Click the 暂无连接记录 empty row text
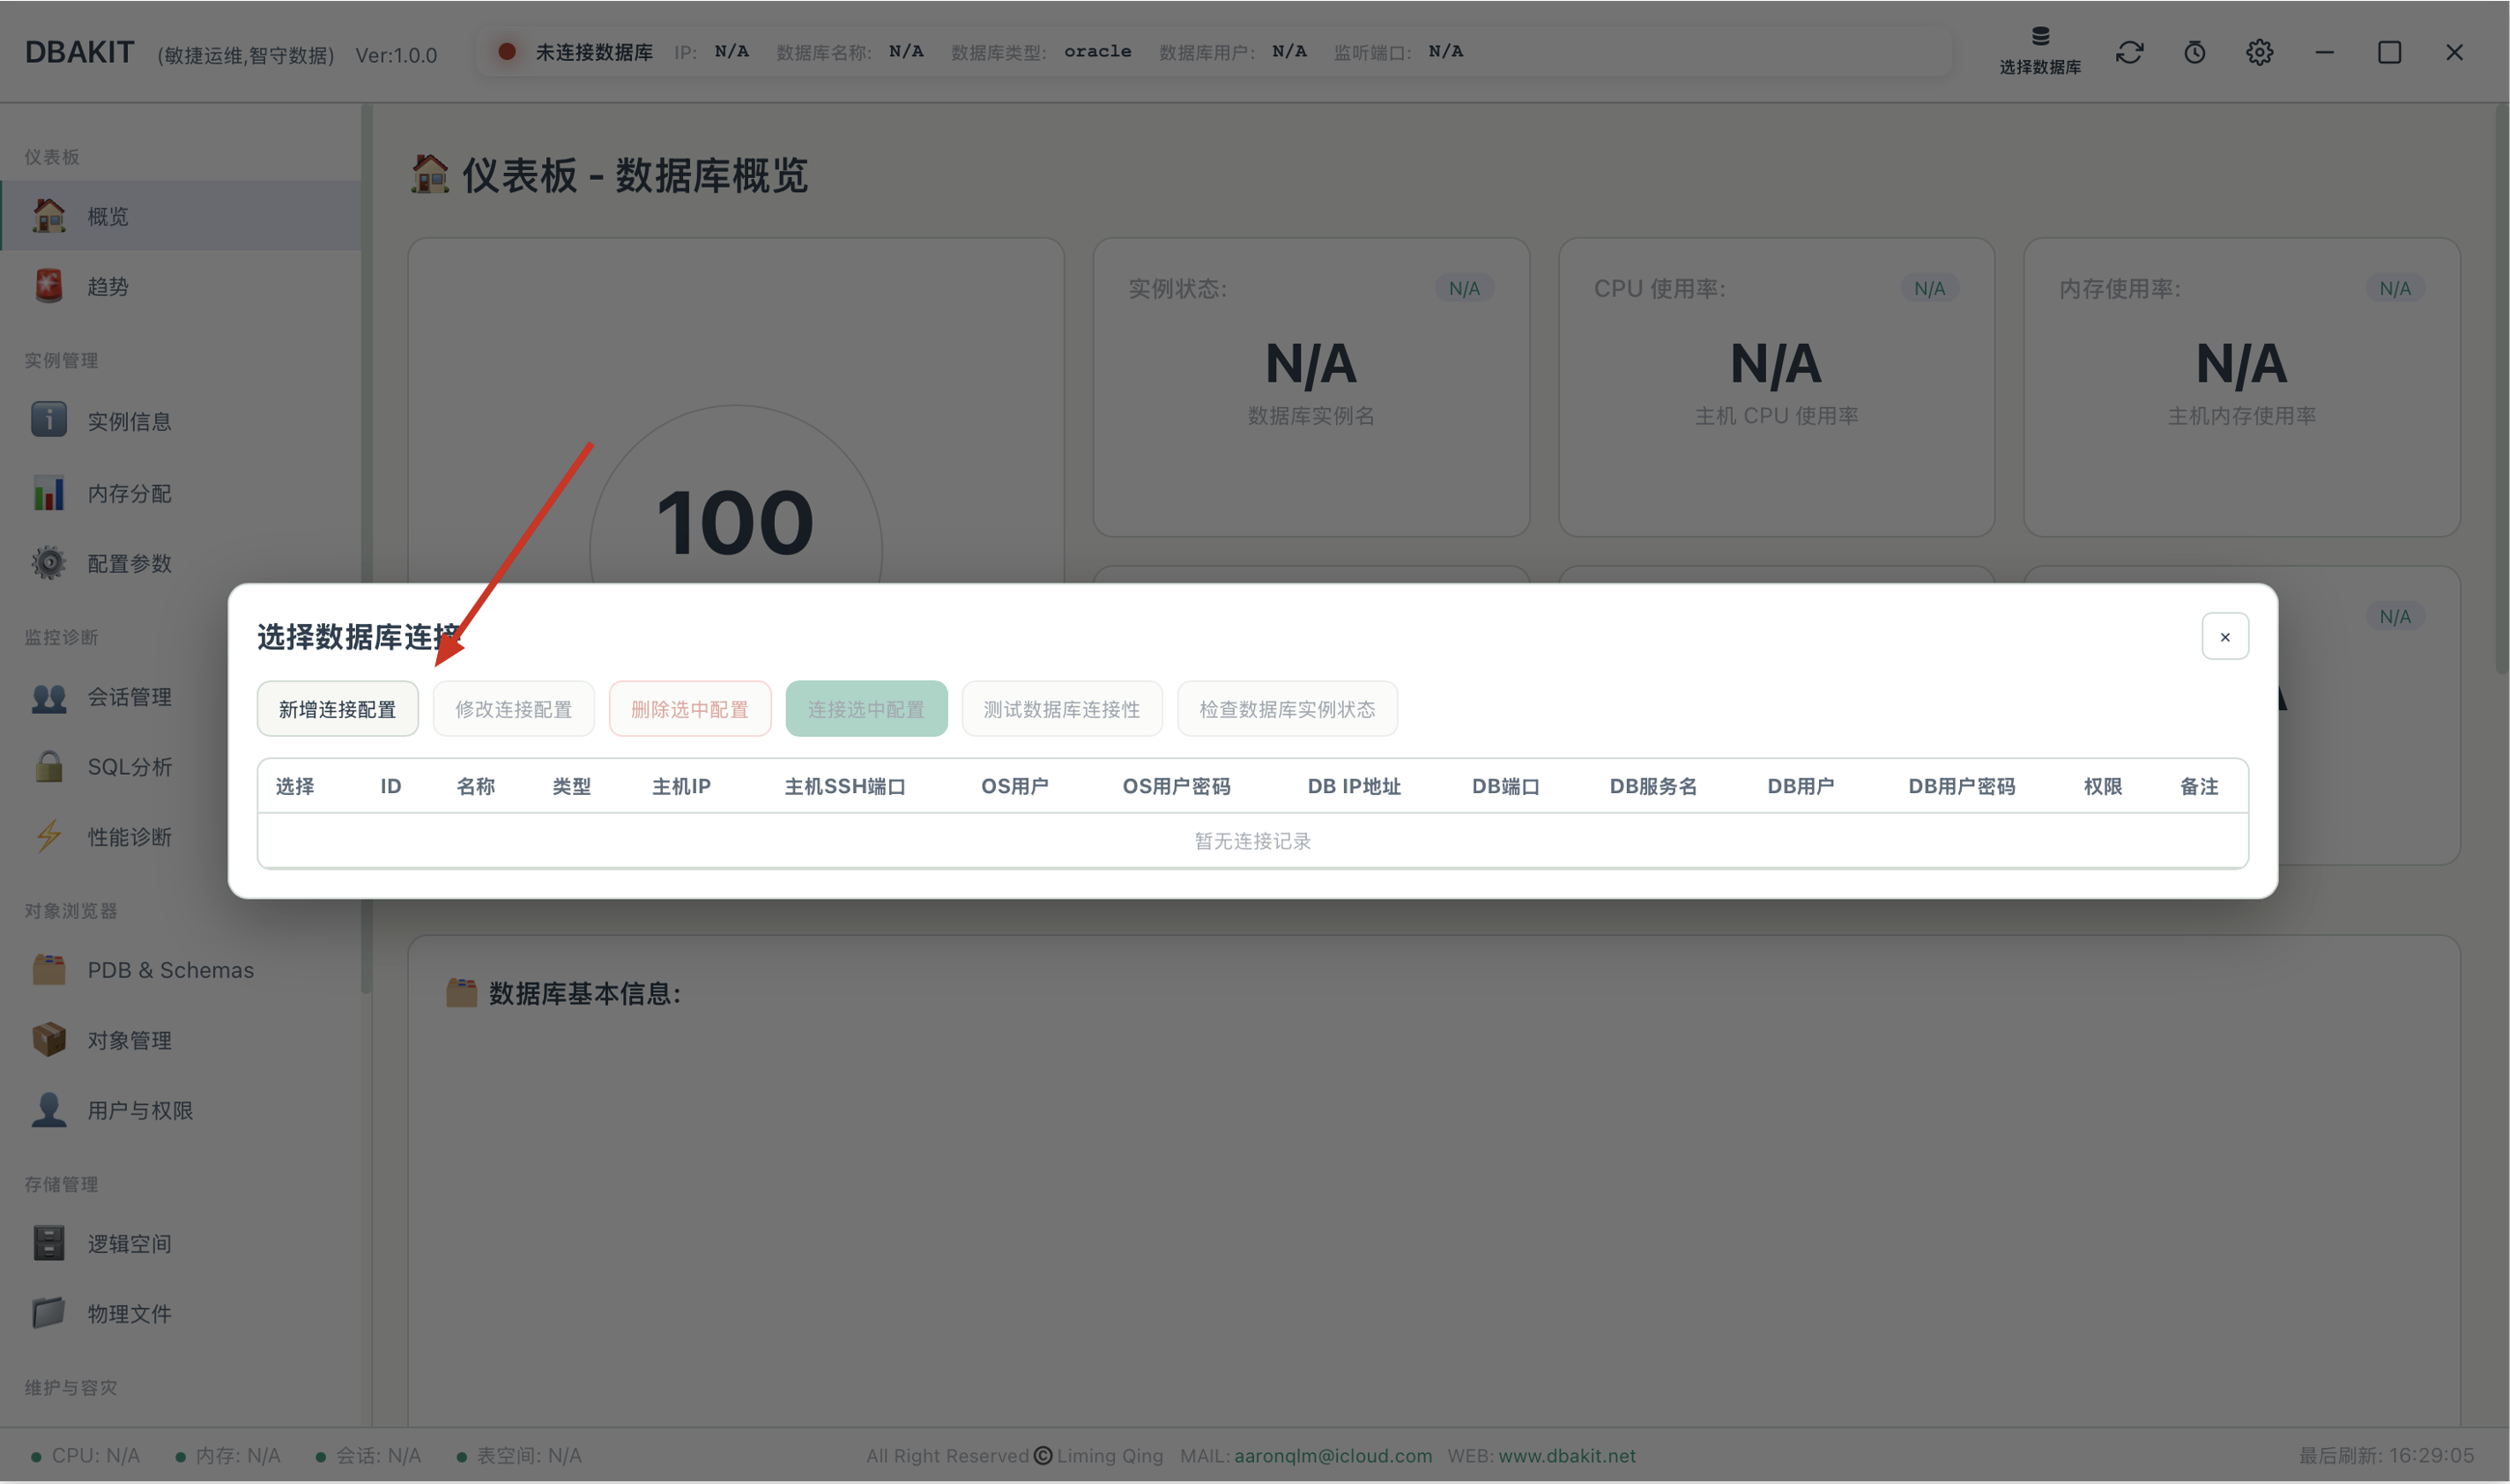Screen dimensions: 2510x1484 point(1252,841)
